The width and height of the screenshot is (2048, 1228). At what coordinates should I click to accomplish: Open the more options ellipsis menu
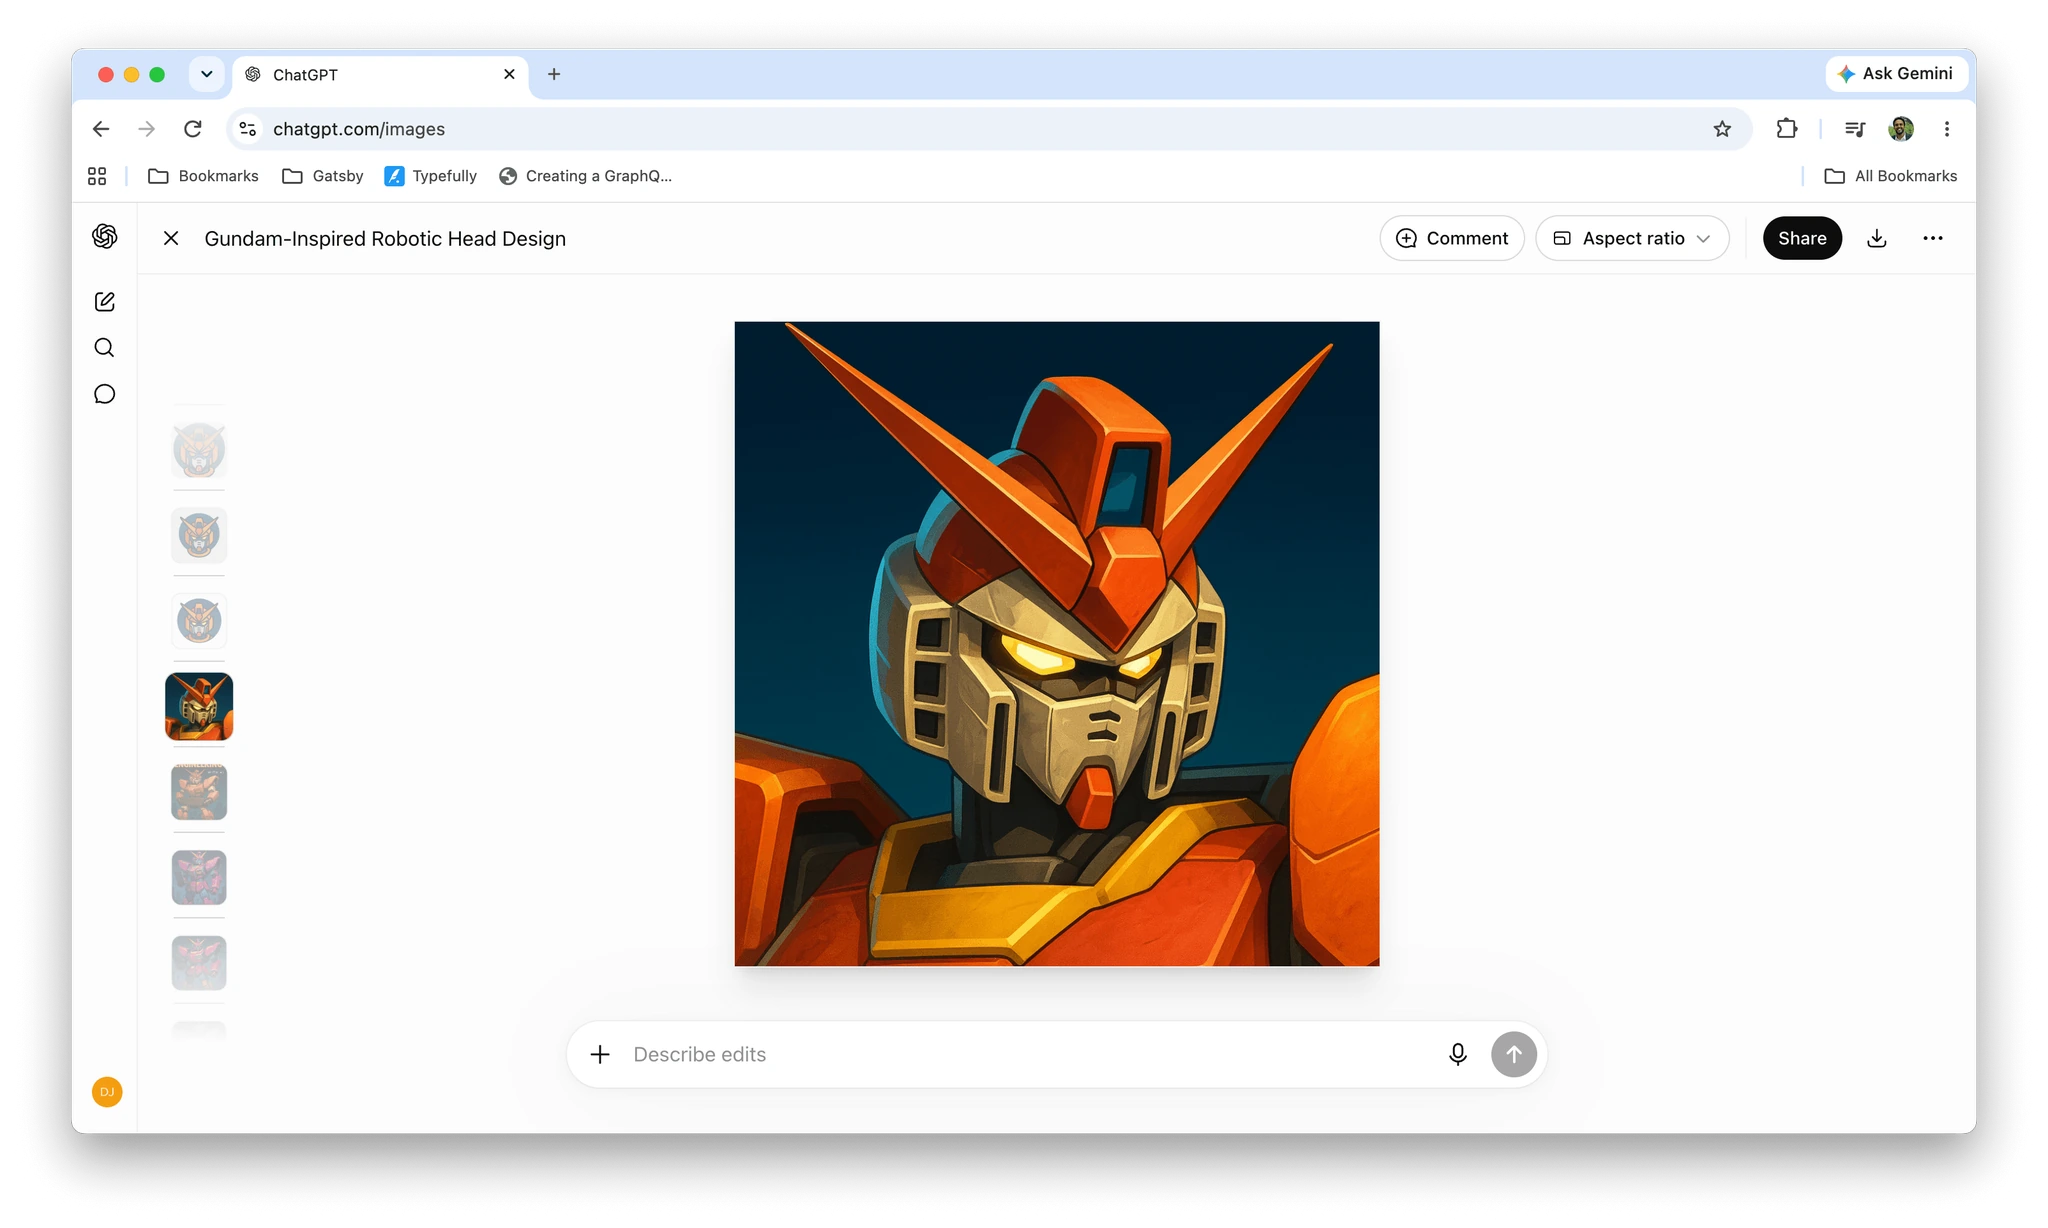pyautogui.click(x=1933, y=238)
